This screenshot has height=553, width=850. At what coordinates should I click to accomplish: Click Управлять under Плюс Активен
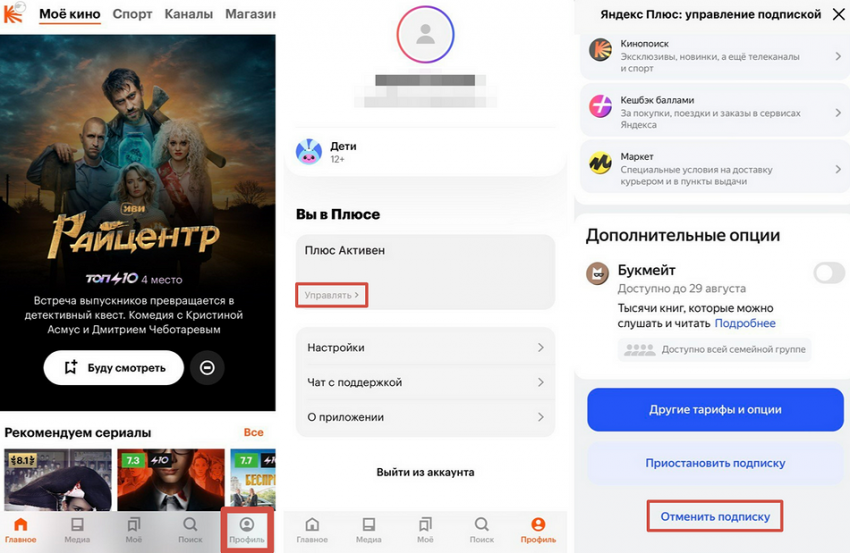pos(332,295)
